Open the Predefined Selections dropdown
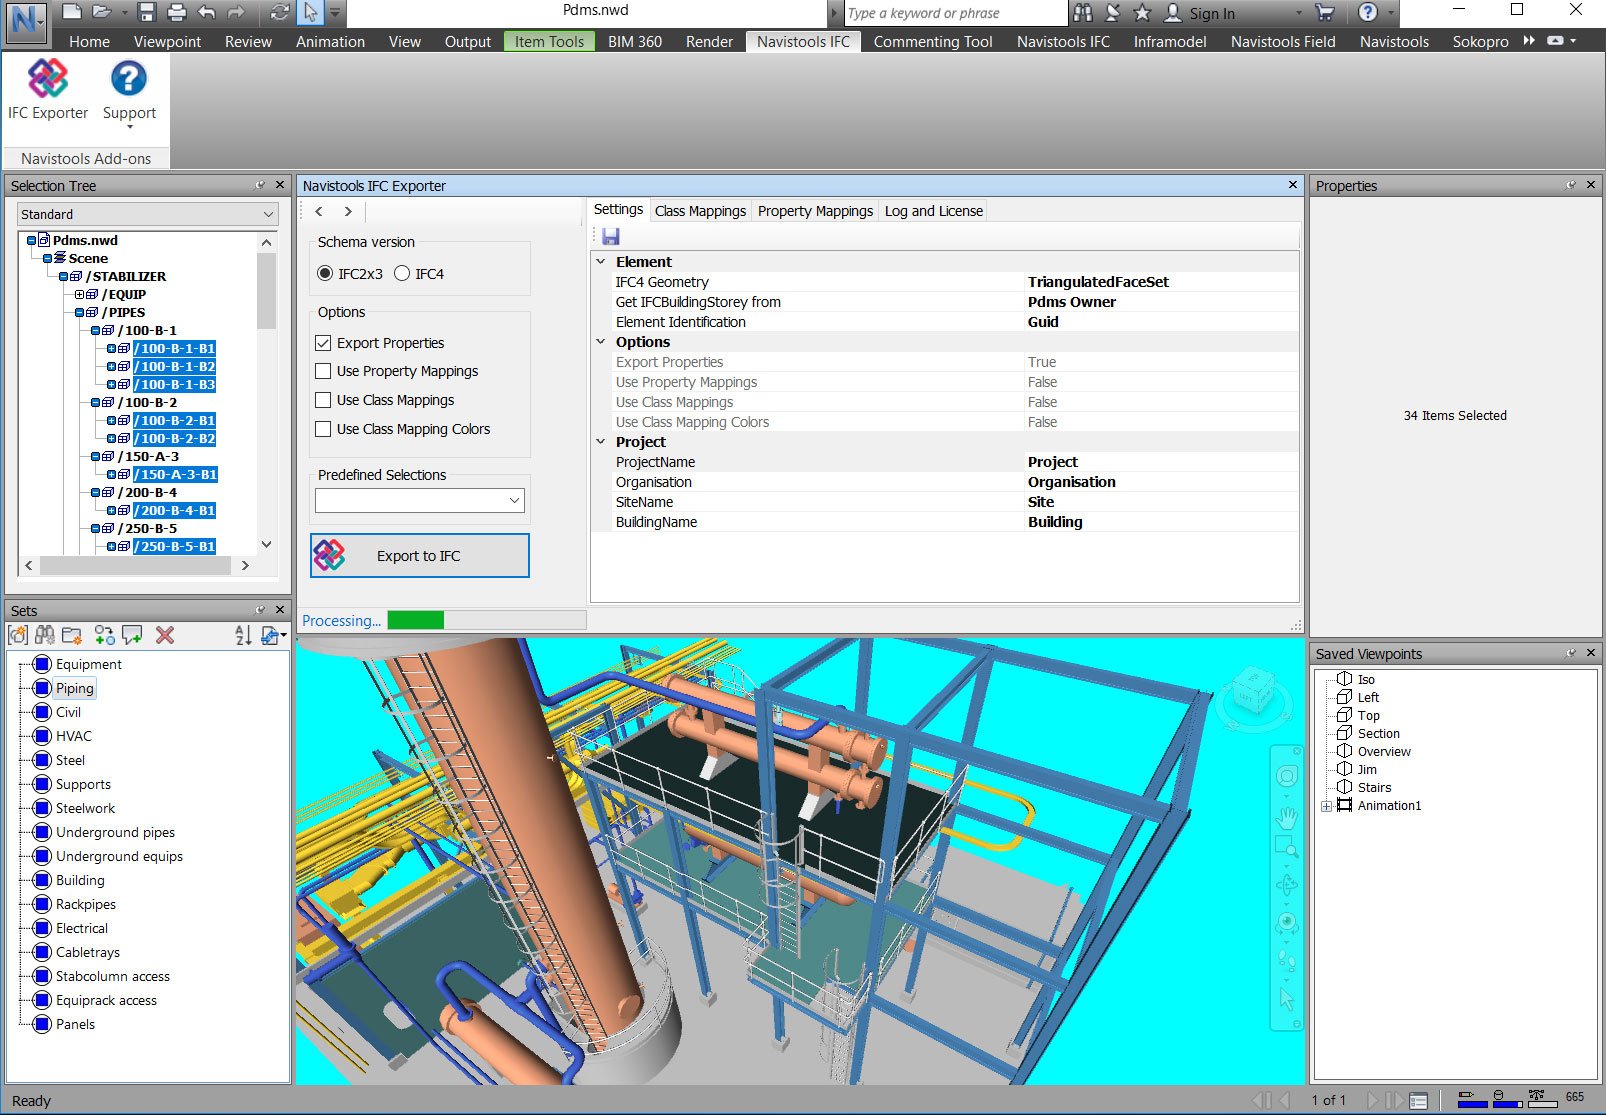 tap(514, 500)
